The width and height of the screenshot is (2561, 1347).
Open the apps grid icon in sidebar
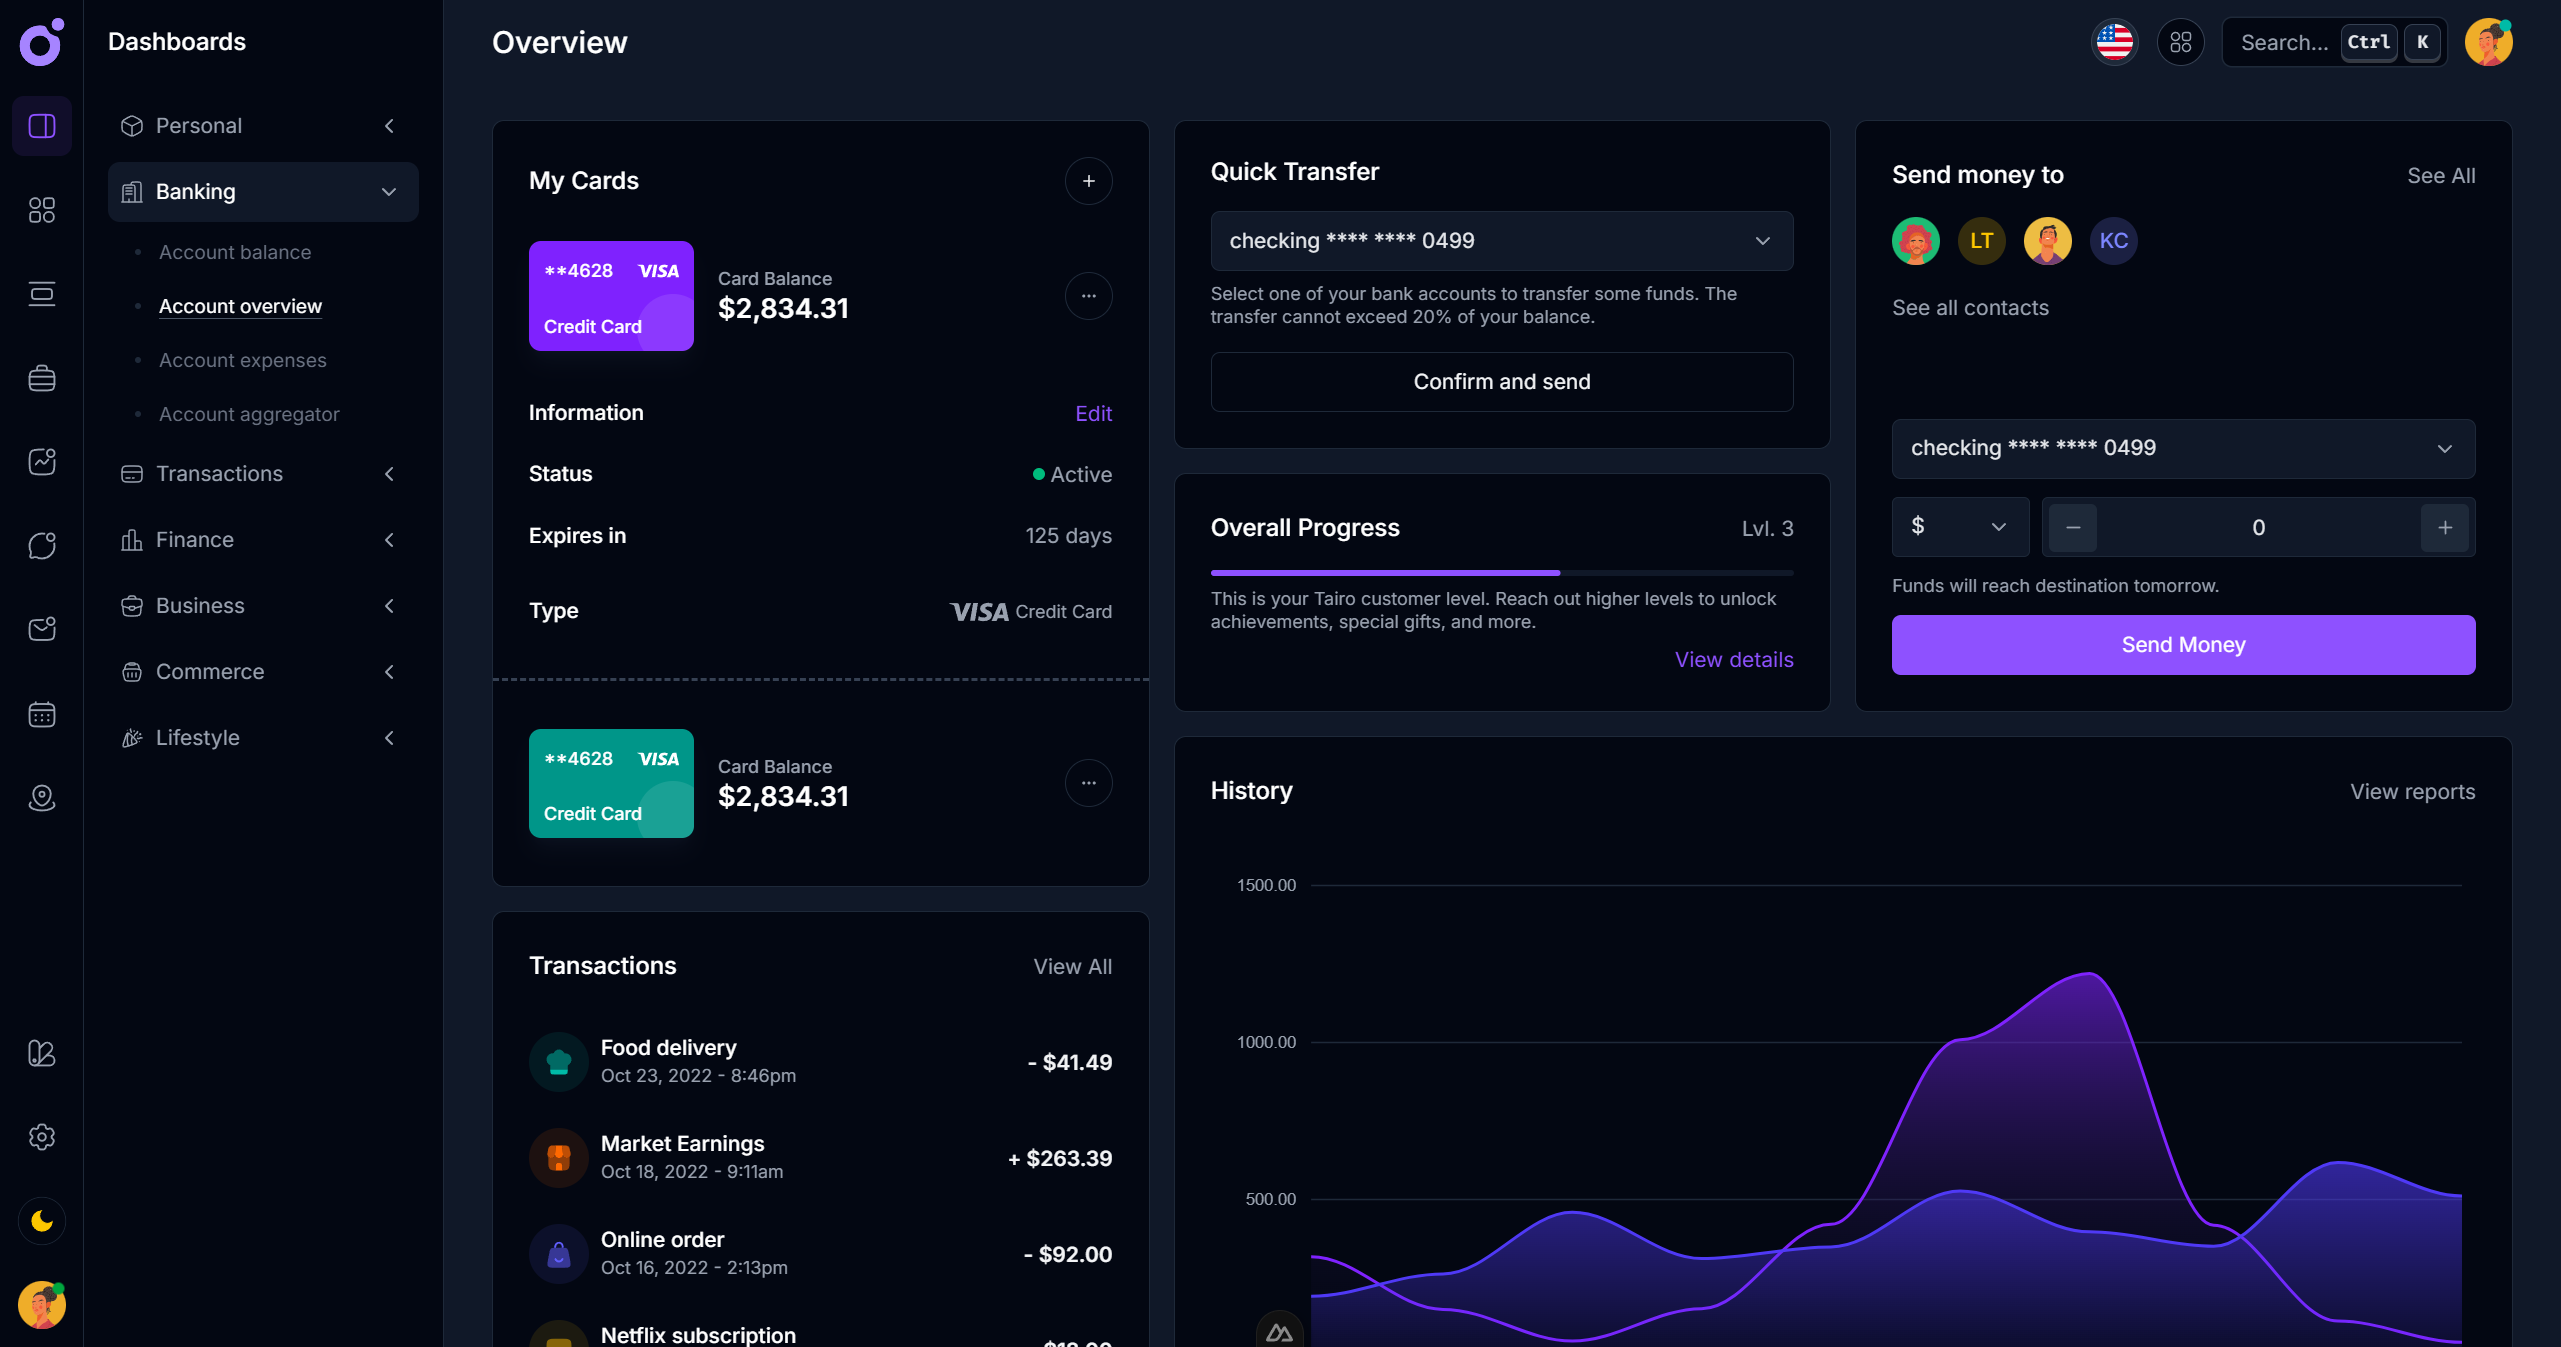(x=41, y=210)
